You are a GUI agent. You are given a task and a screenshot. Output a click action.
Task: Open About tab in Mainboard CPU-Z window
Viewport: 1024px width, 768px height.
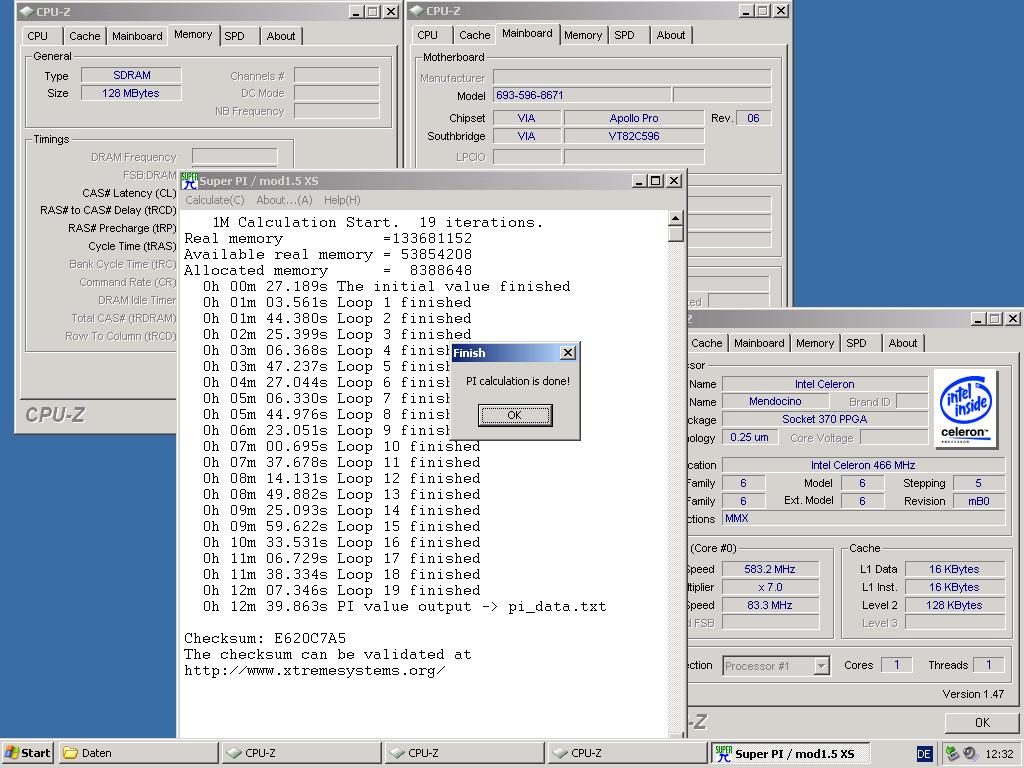pyautogui.click(x=671, y=35)
